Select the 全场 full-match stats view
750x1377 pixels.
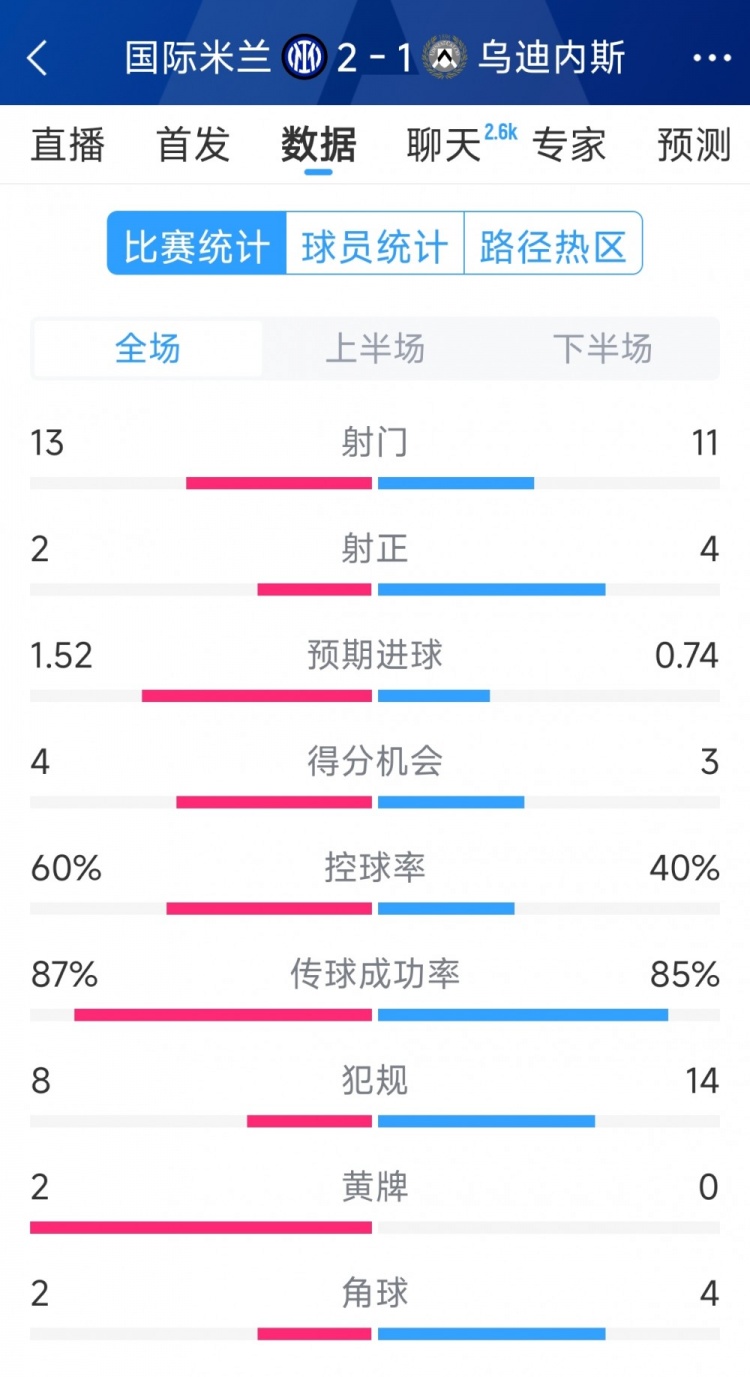point(147,348)
